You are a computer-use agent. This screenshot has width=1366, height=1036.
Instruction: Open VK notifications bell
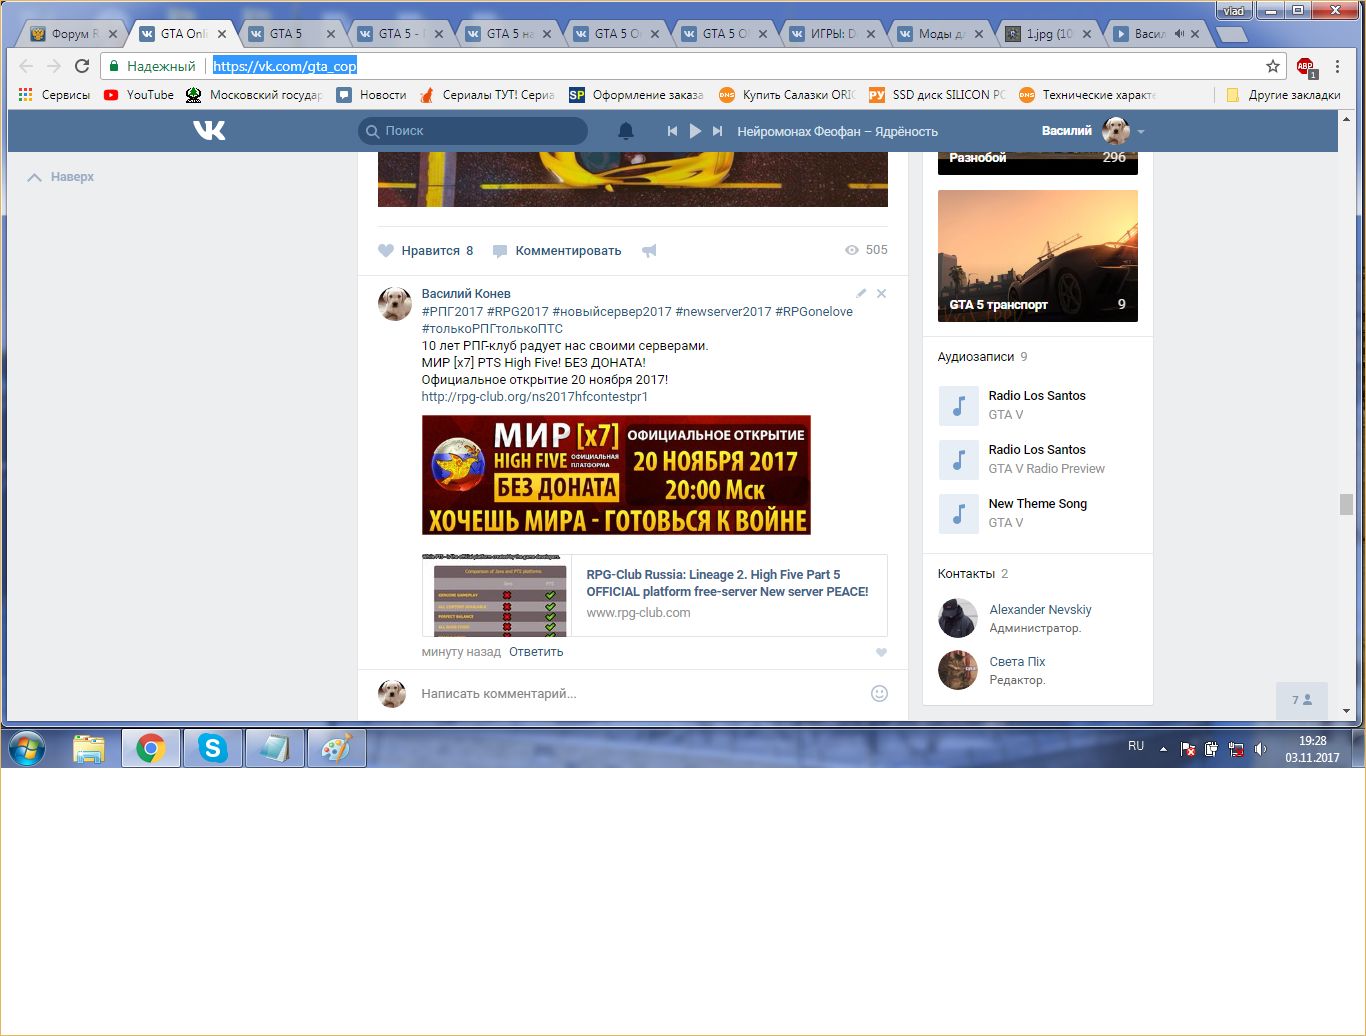[x=626, y=131]
